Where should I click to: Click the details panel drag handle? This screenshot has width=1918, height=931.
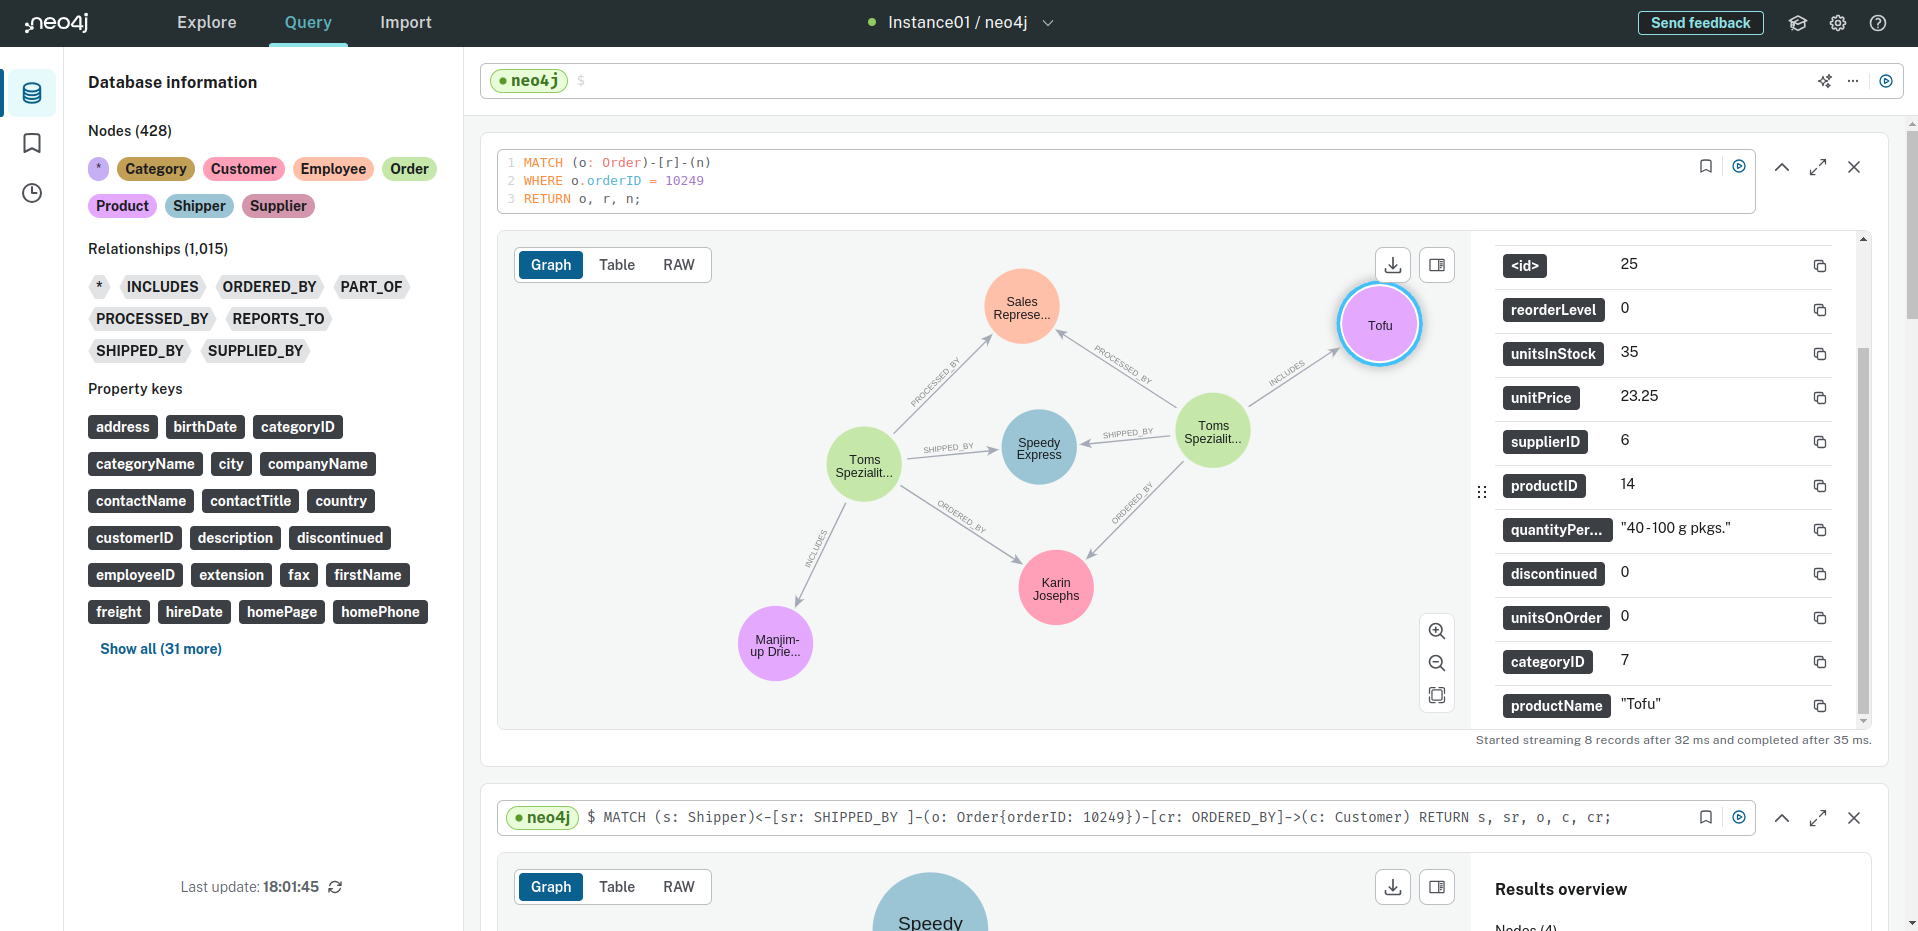[x=1482, y=492]
